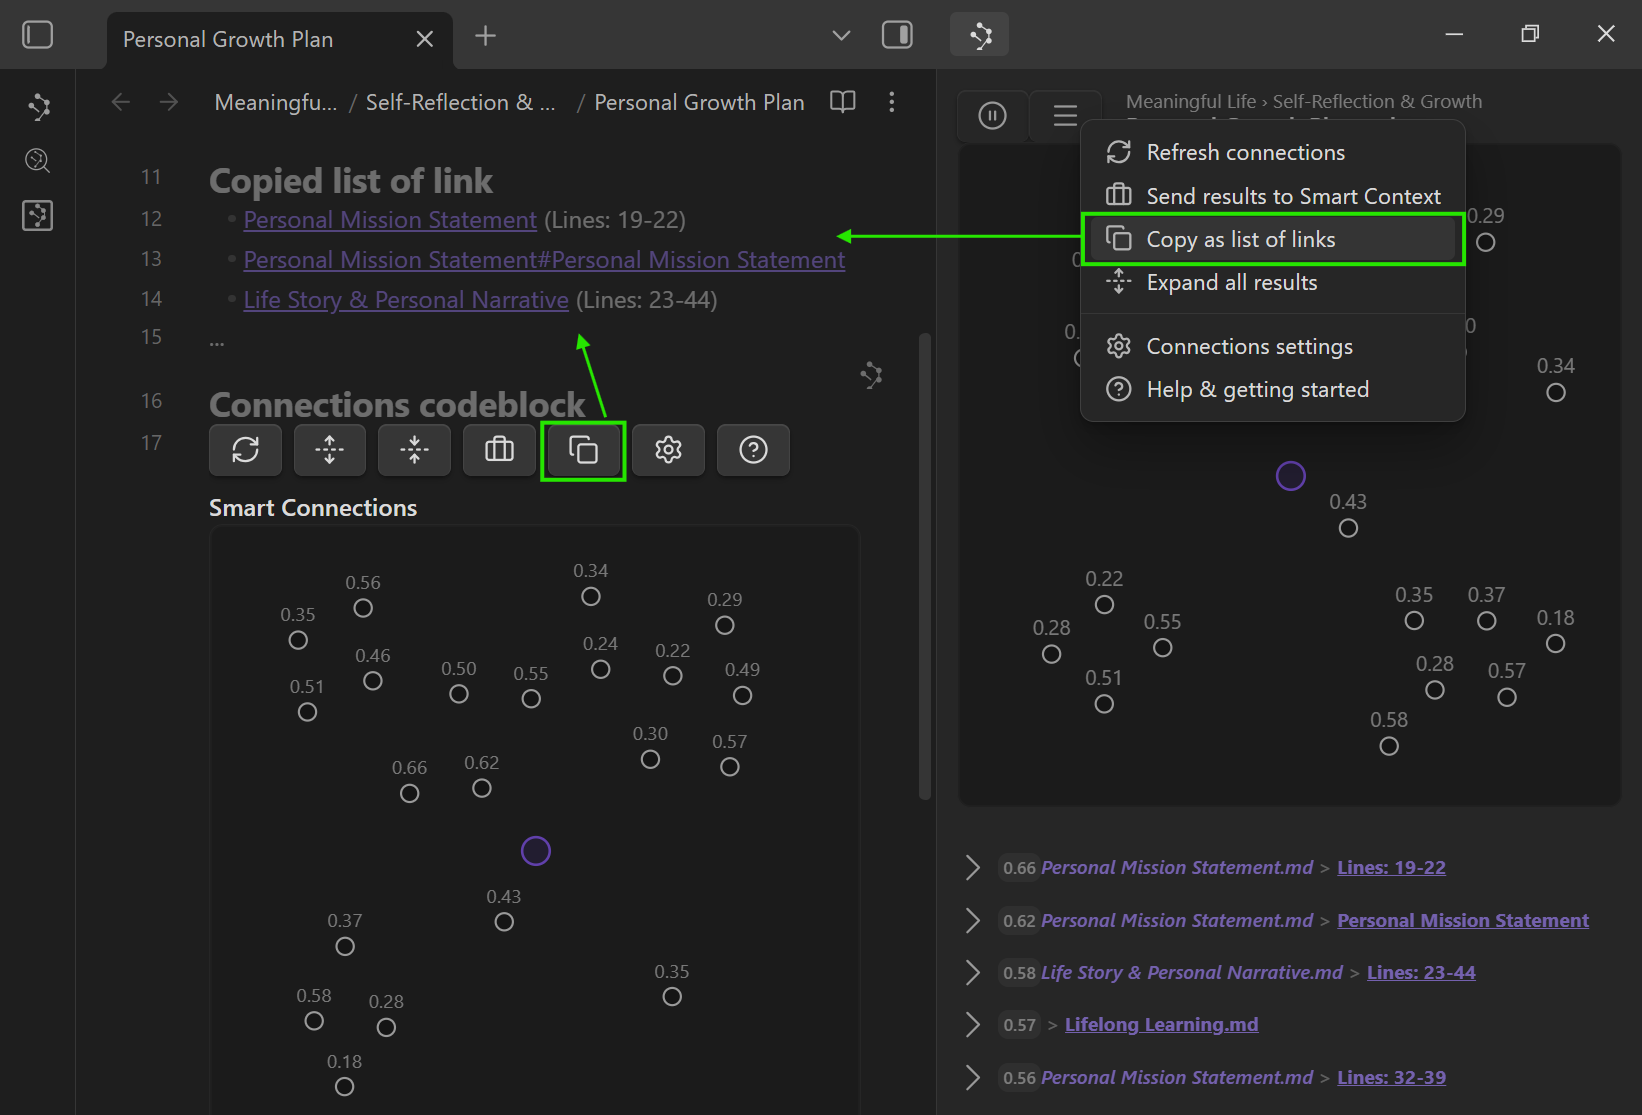Screen dimensions: 1642x1115
Task: Select 'Copy as list of links' menu item
Action: 1240,239
